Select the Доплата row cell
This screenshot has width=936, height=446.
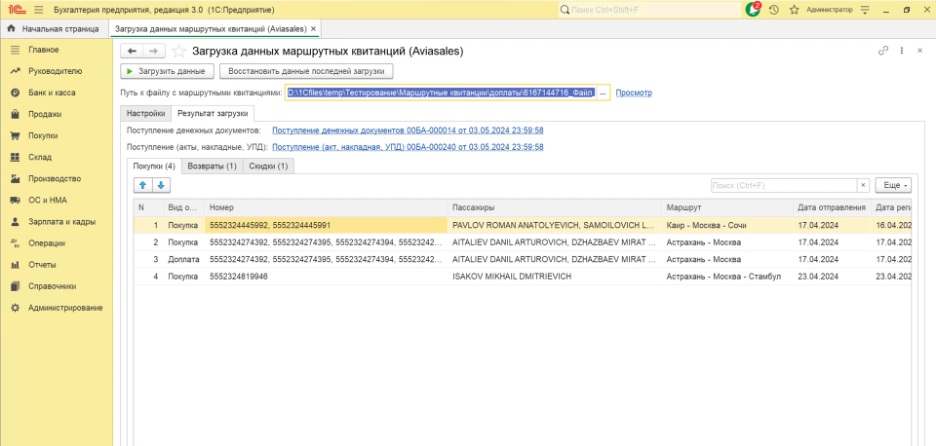coord(184,260)
